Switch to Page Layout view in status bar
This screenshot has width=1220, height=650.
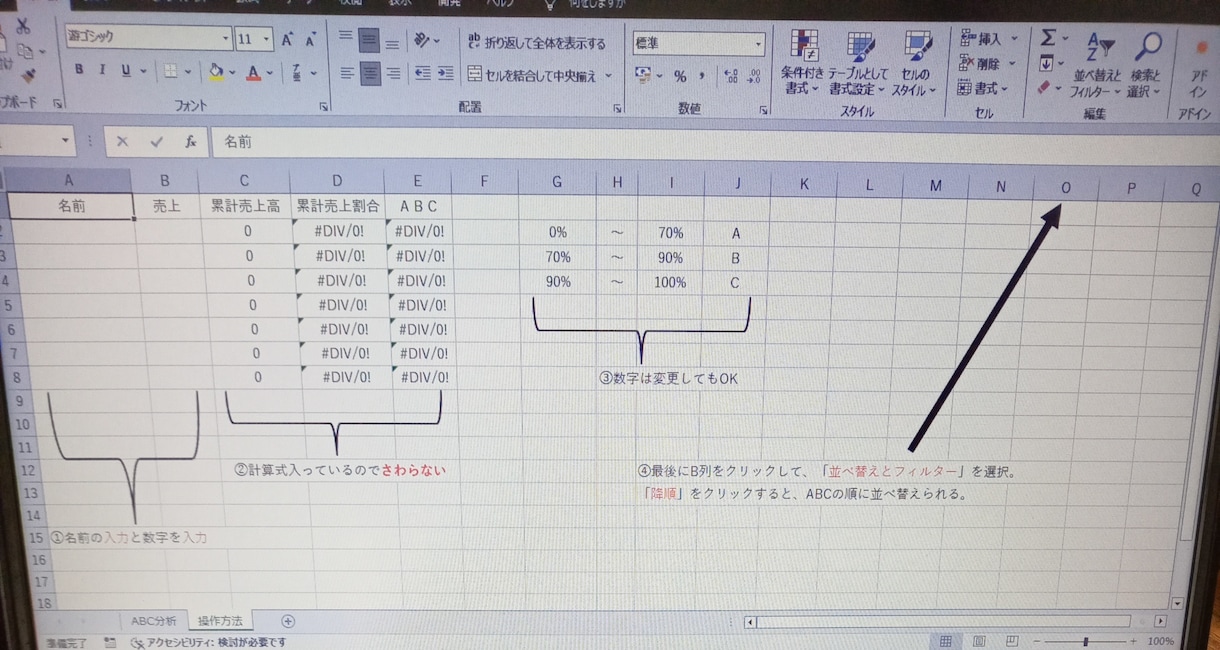coord(979,640)
